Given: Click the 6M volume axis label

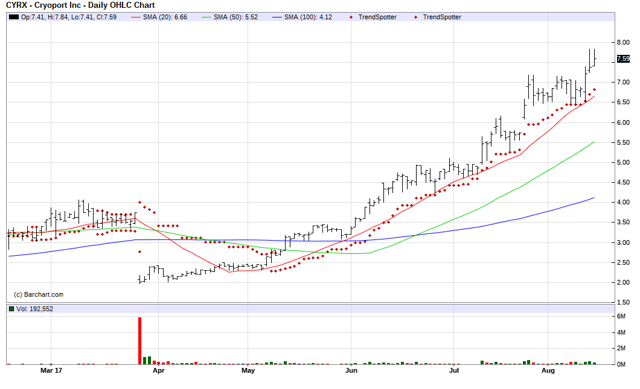Looking at the screenshot, I should (x=621, y=316).
